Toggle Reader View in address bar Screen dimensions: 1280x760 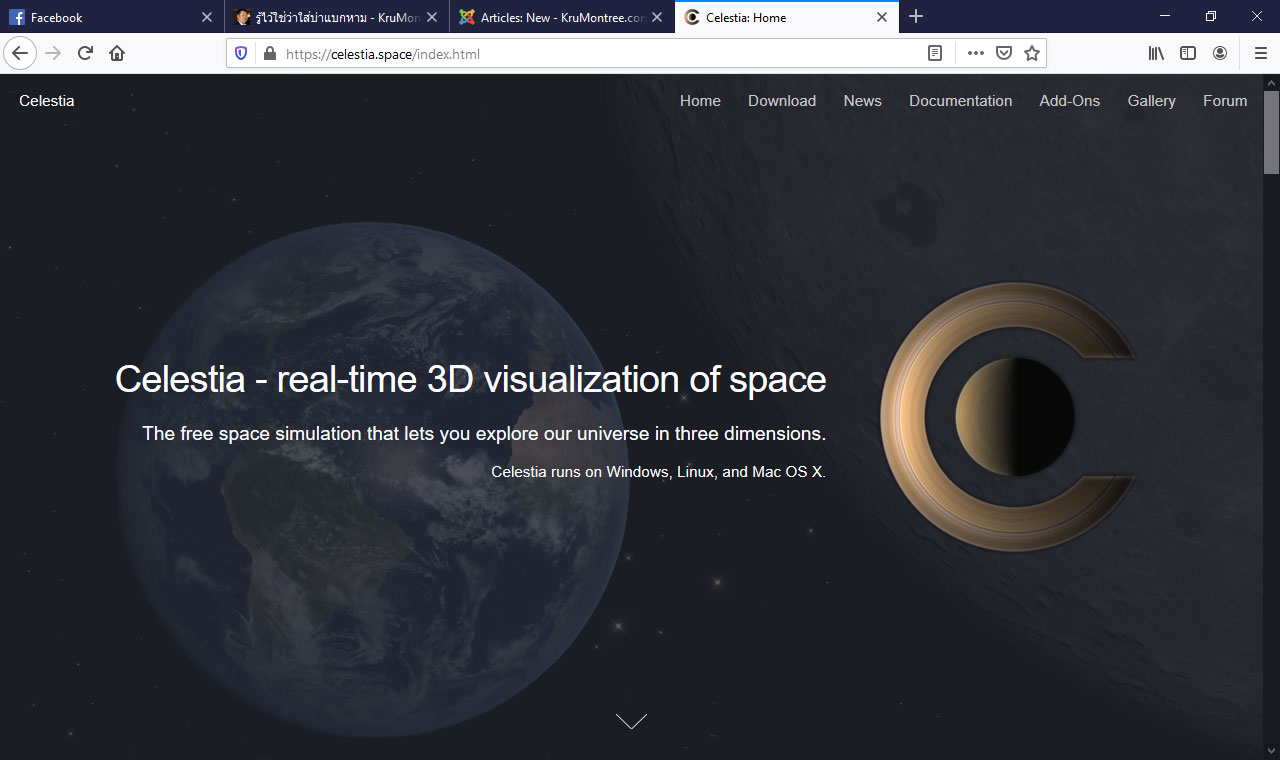935,54
